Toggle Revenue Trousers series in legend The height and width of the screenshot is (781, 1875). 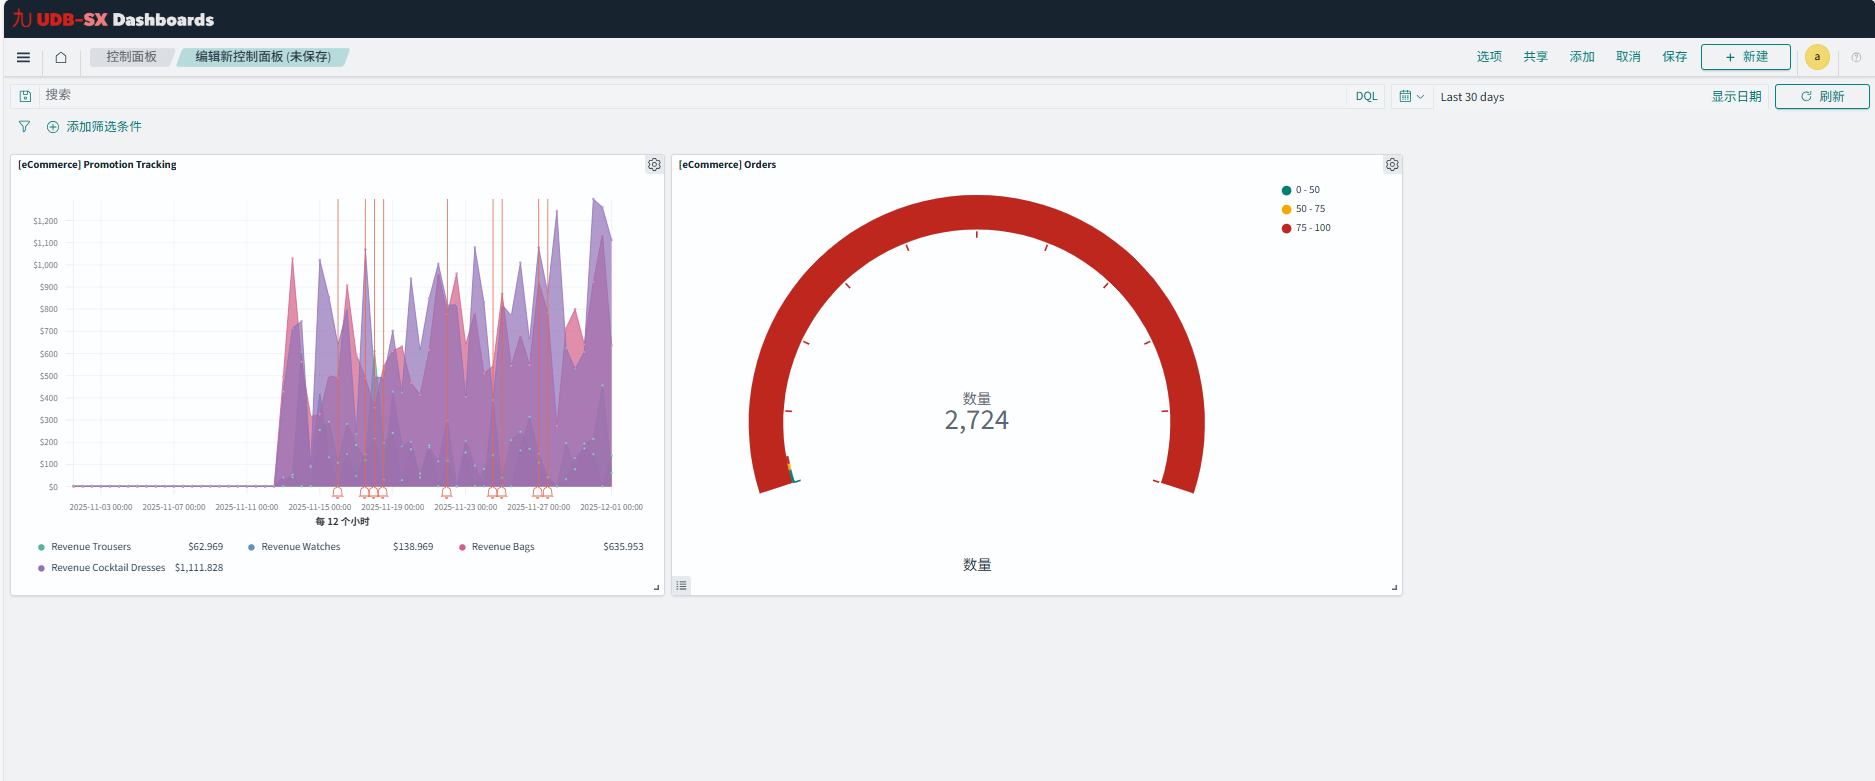pos(91,547)
